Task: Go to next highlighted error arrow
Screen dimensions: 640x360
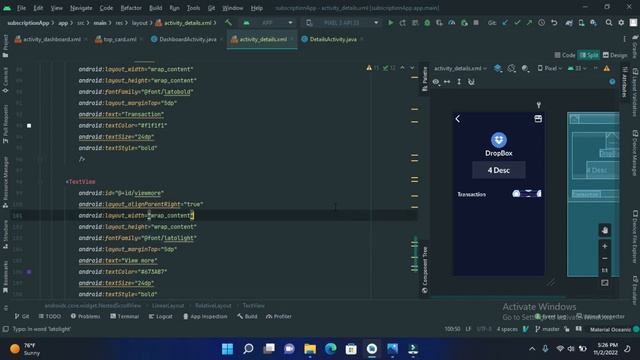Action: point(412,68)
